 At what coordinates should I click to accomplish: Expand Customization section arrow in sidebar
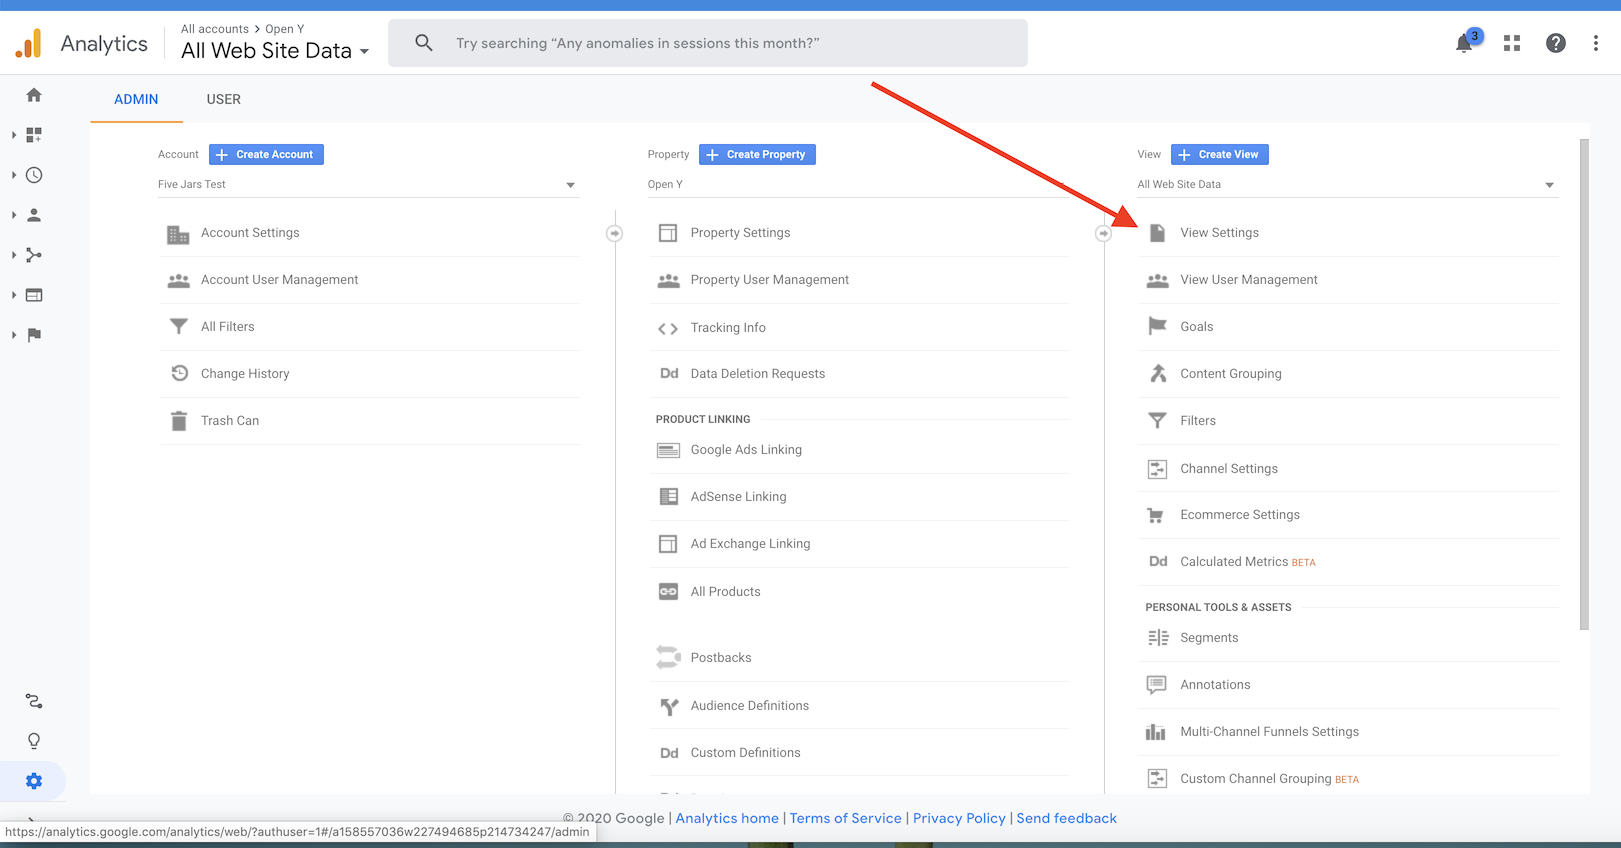pyautogui.click(x=14, y=135)
